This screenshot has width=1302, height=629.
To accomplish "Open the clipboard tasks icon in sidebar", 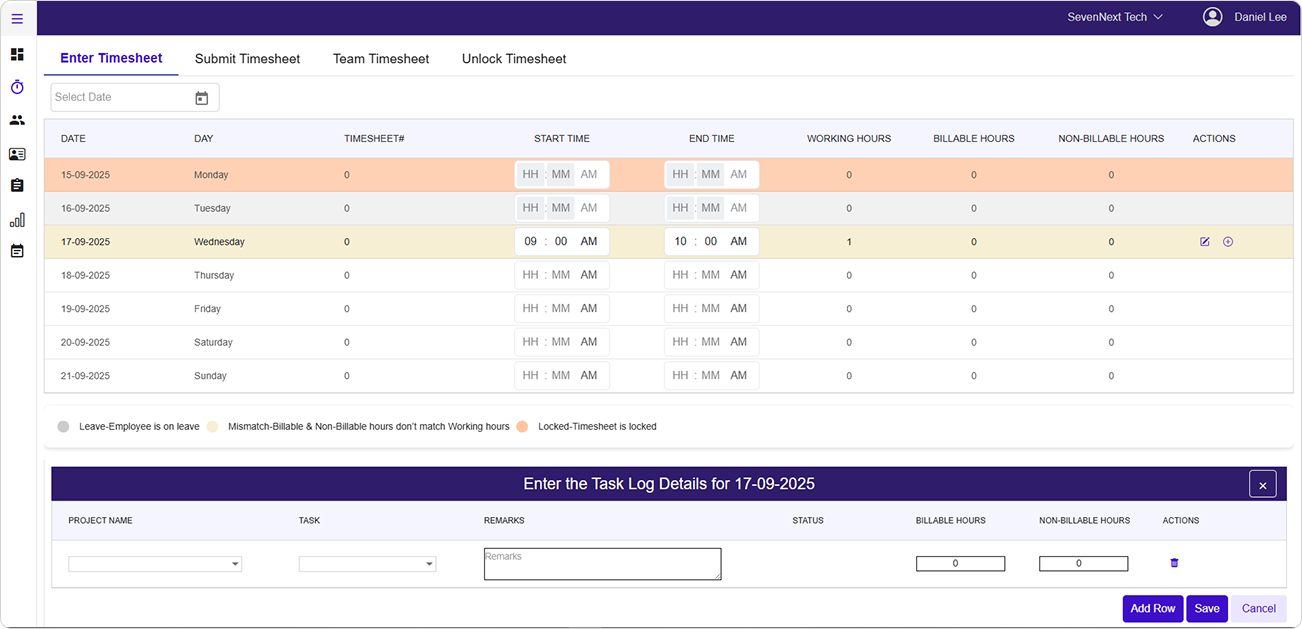I will [17, 186].
